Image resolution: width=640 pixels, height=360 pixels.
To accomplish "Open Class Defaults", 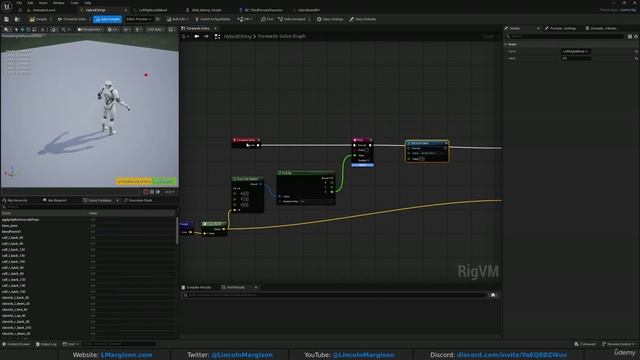I will pyautogui.click(x=362, y=19).
